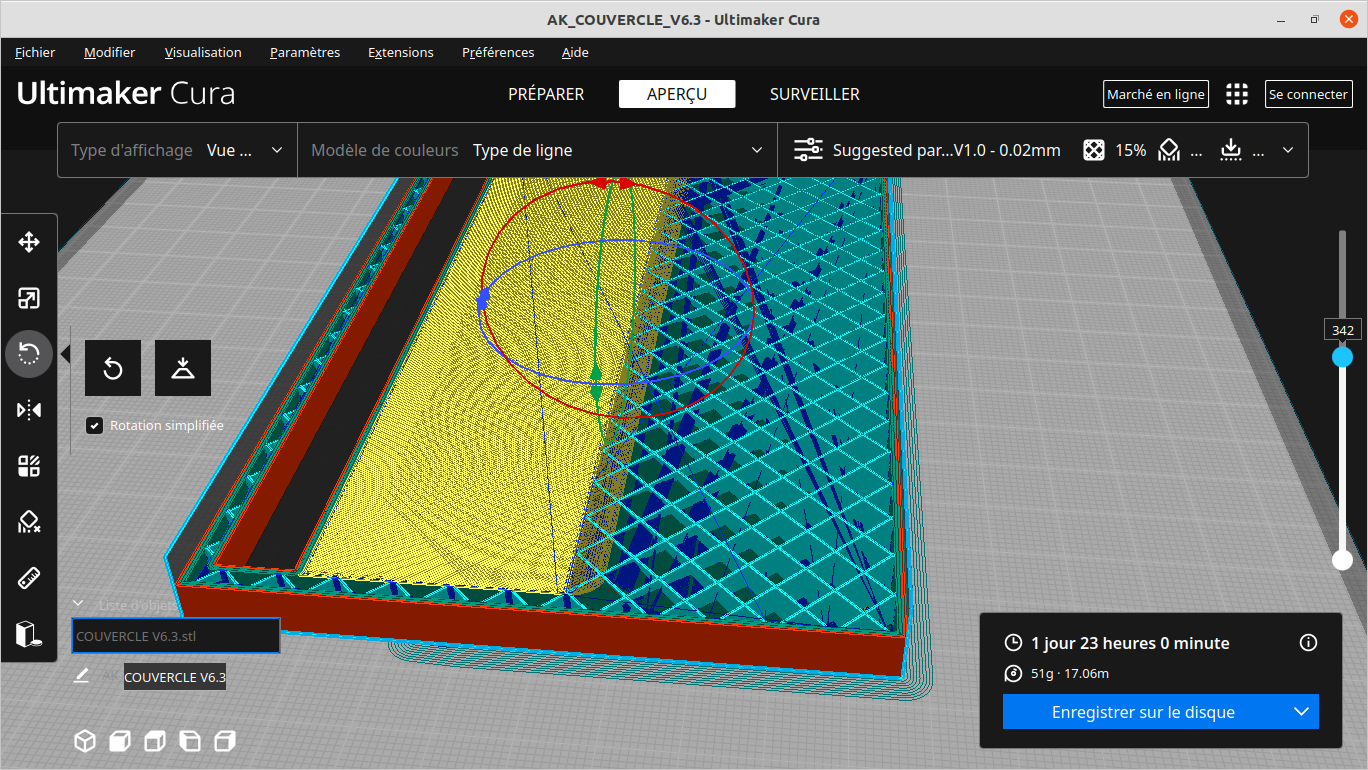Image resolution: width=1368 pixels, height=770 pixels.
Task: Select the Support Blocker tool
Action: tap(29, 522)
